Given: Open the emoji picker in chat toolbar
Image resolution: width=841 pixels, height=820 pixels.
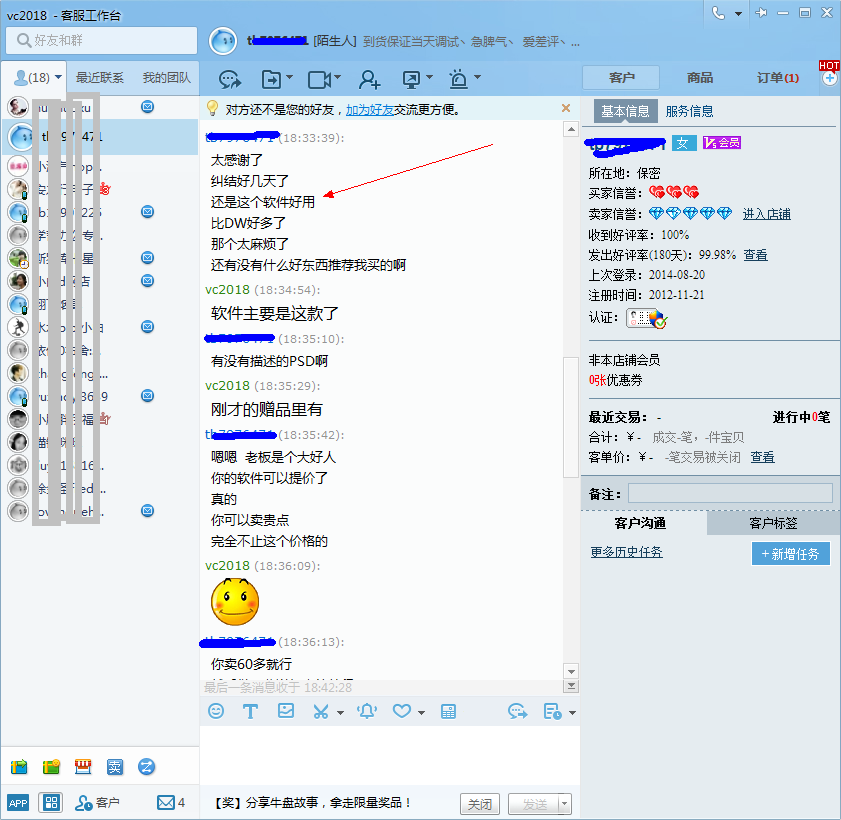Looking at the screenshot, I should 216,711.
